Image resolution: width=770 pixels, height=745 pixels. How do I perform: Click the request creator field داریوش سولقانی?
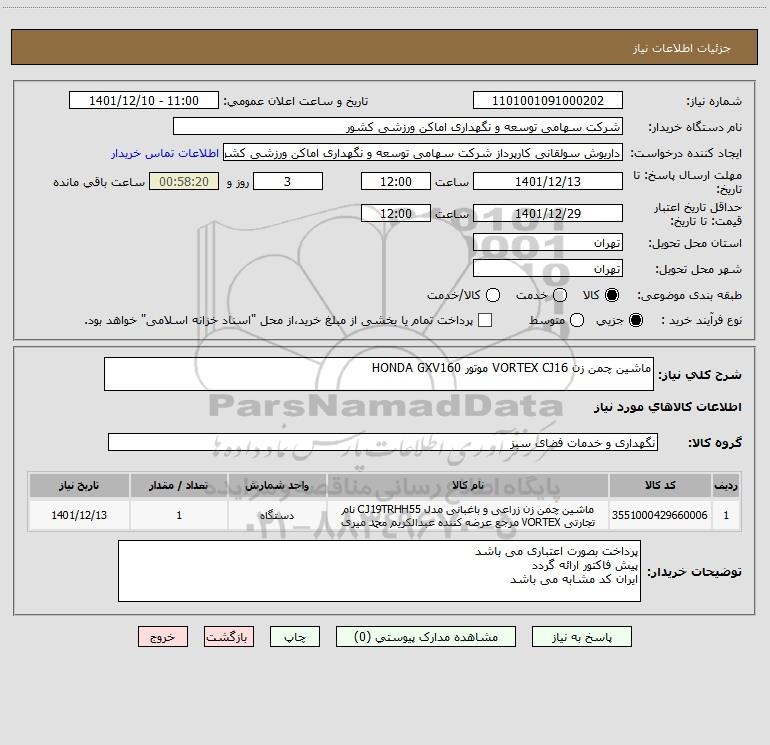coord(423,152)
